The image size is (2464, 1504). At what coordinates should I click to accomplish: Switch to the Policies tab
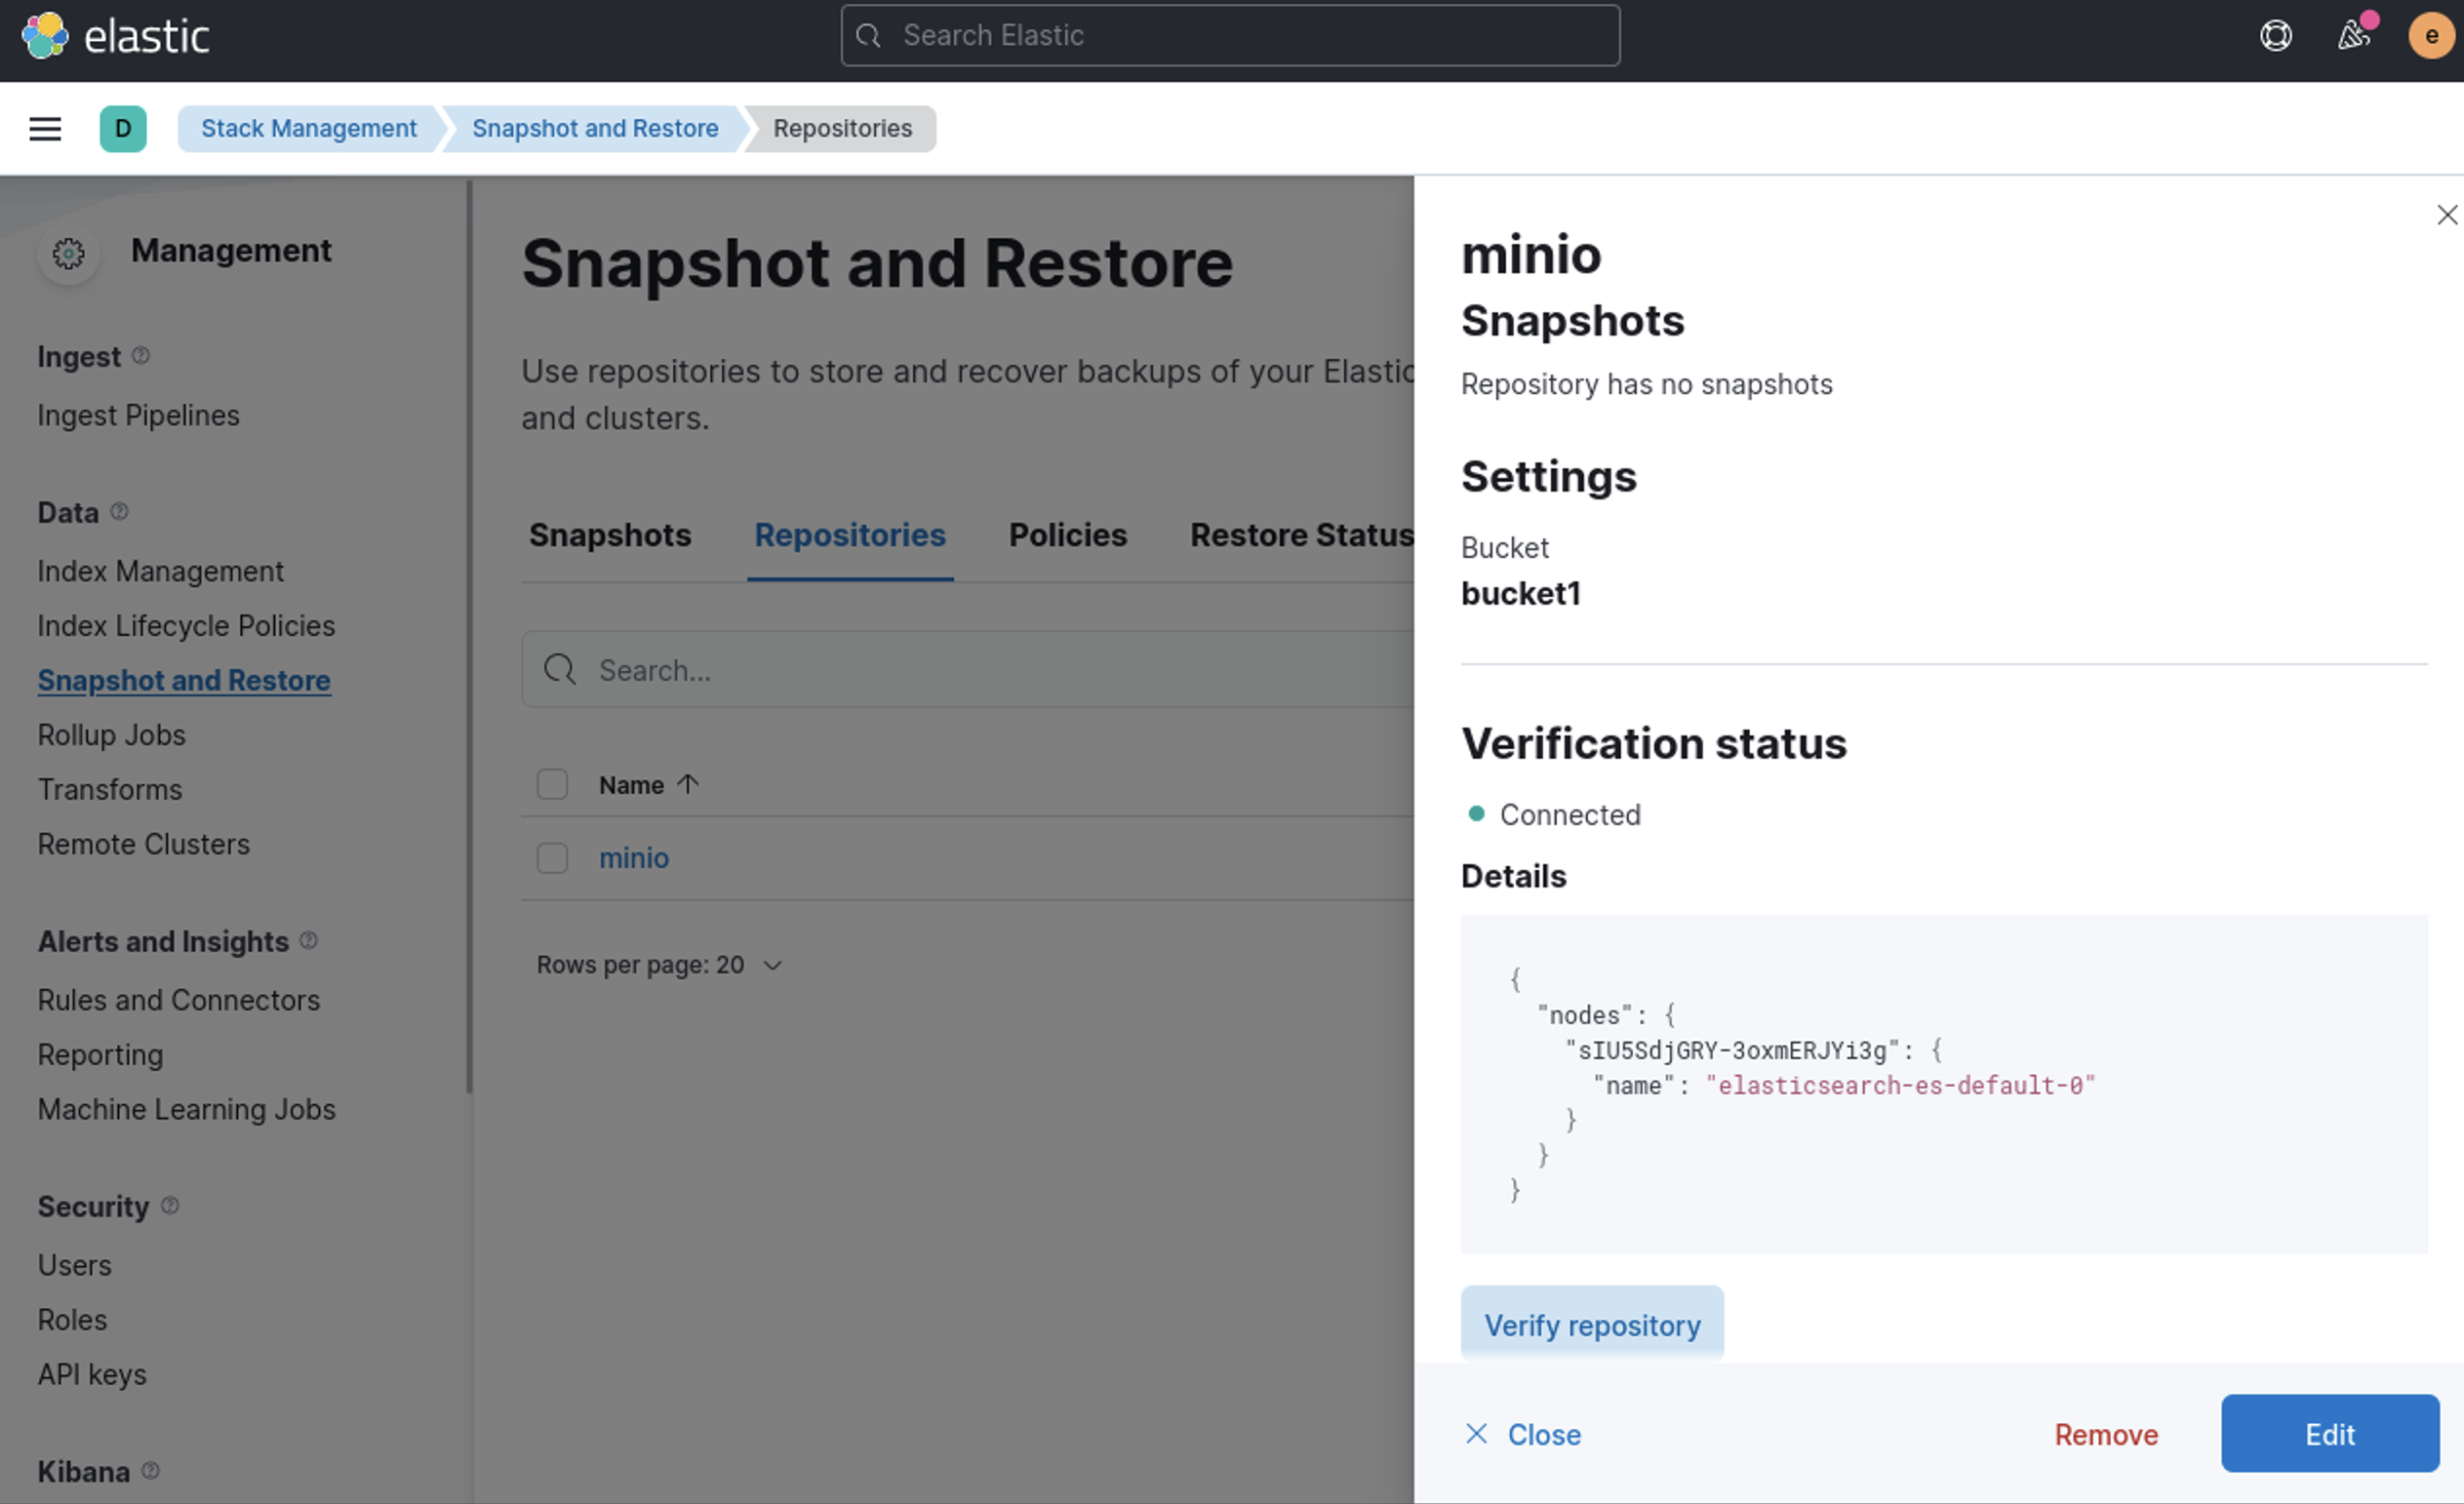(1067, 535)
